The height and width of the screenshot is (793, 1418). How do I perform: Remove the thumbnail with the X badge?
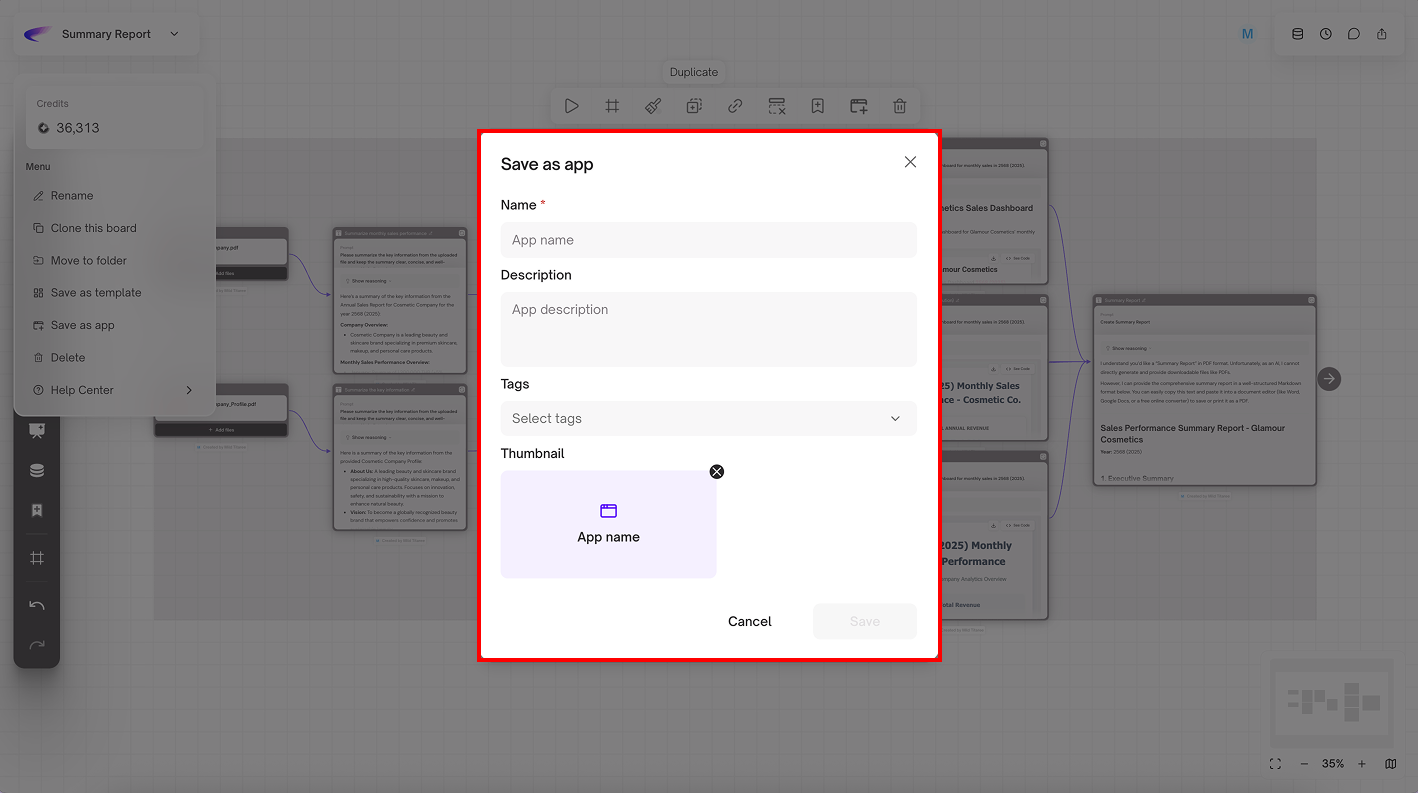(716, 472)
